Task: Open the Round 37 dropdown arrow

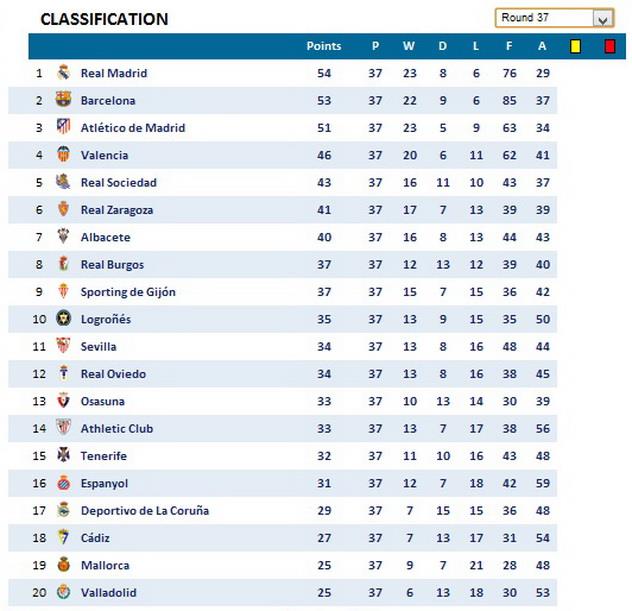Action: click(602, 19)
